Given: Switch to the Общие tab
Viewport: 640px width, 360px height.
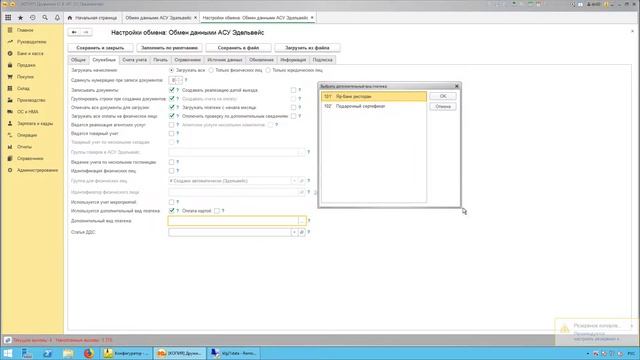Looking at the screenshot, I should (x=78, y=60).
